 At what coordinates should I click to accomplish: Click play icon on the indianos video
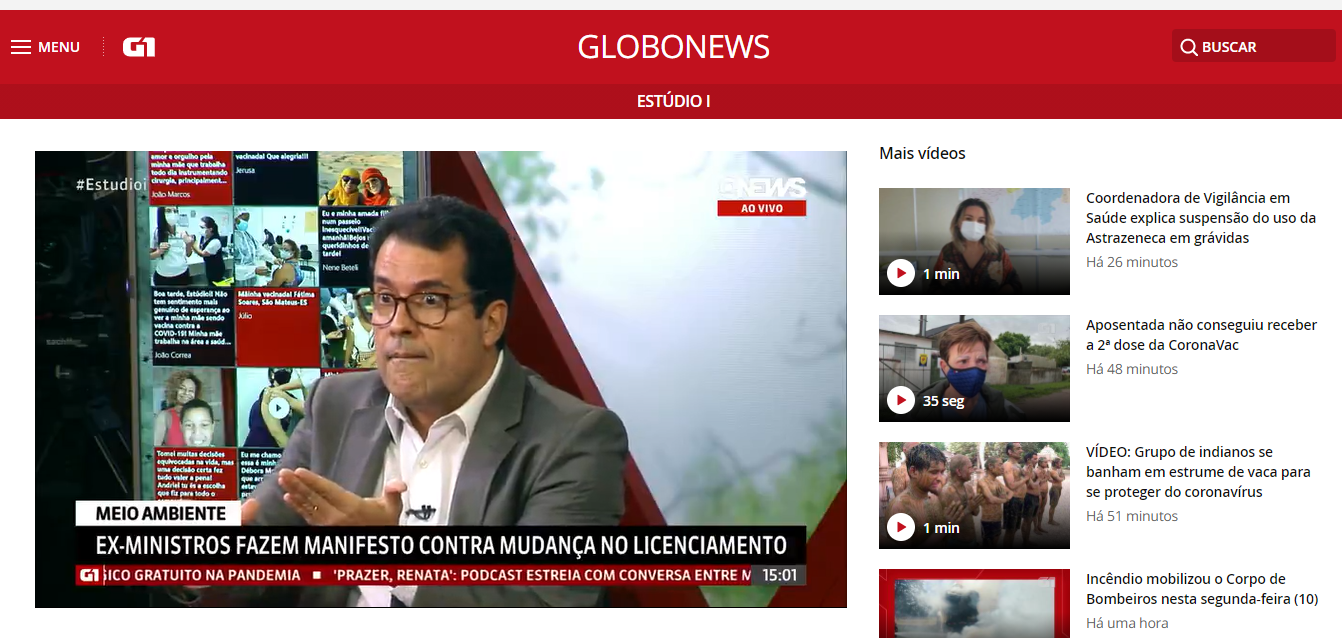point(901,527)
